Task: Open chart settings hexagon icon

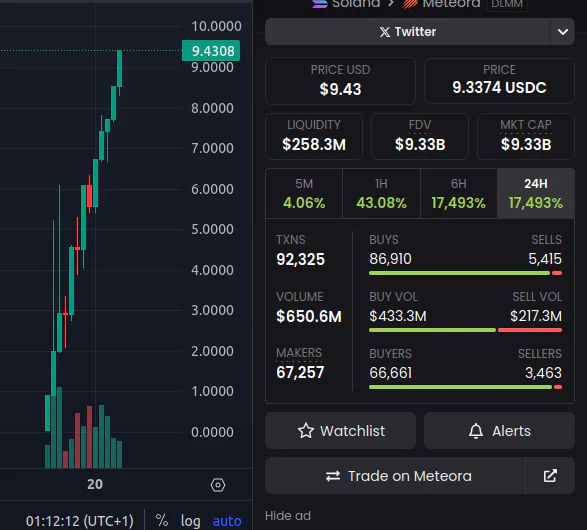Action: [218, 485]
